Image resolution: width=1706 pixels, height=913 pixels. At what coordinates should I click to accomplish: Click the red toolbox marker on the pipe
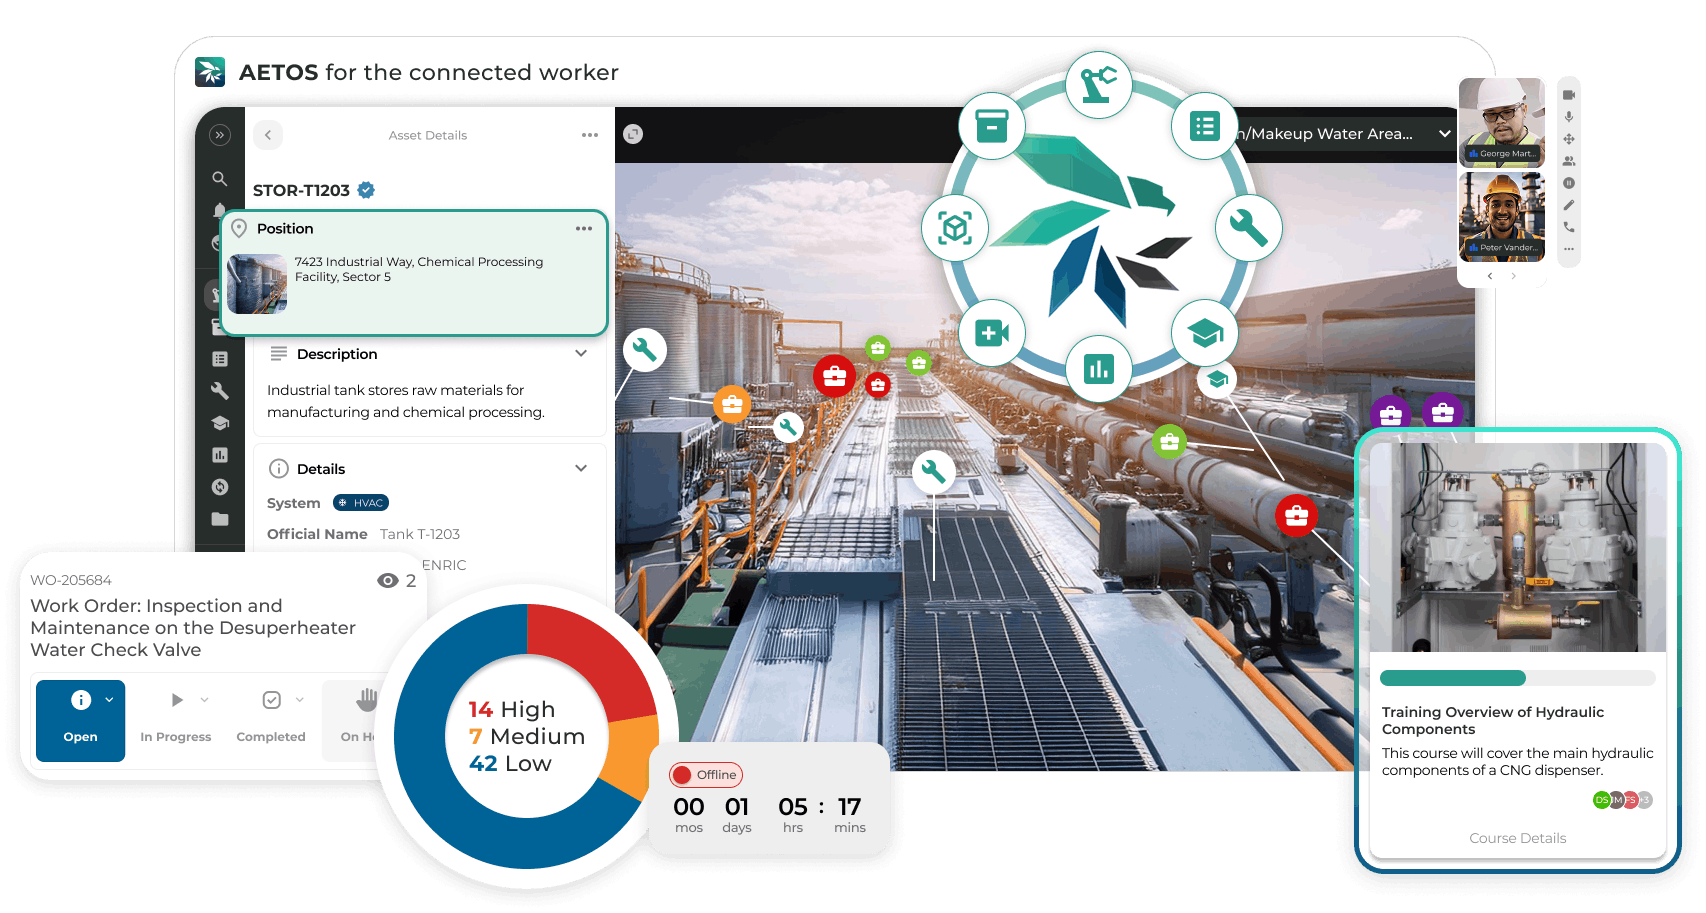[x=1296, y=516]
